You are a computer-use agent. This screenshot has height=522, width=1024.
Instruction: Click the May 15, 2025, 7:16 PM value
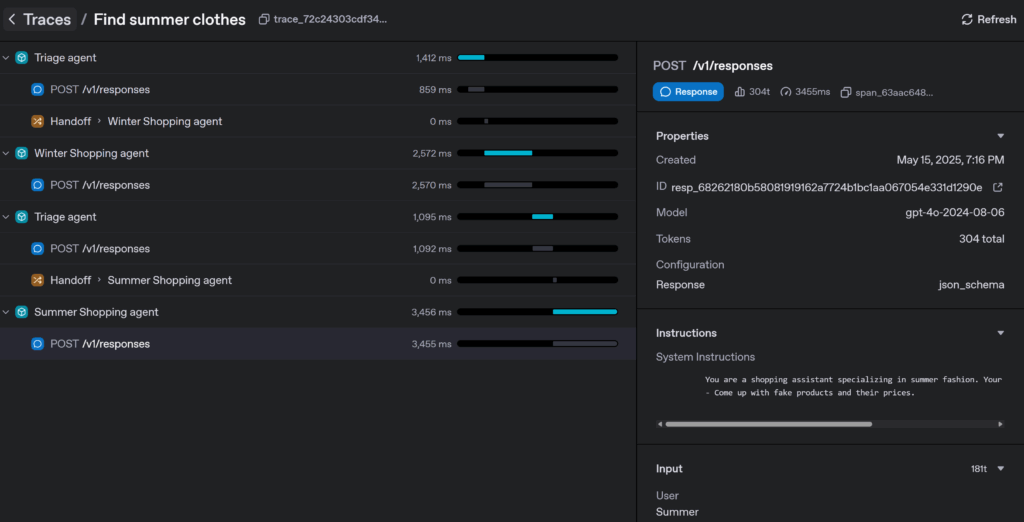(x=950, y=160)
